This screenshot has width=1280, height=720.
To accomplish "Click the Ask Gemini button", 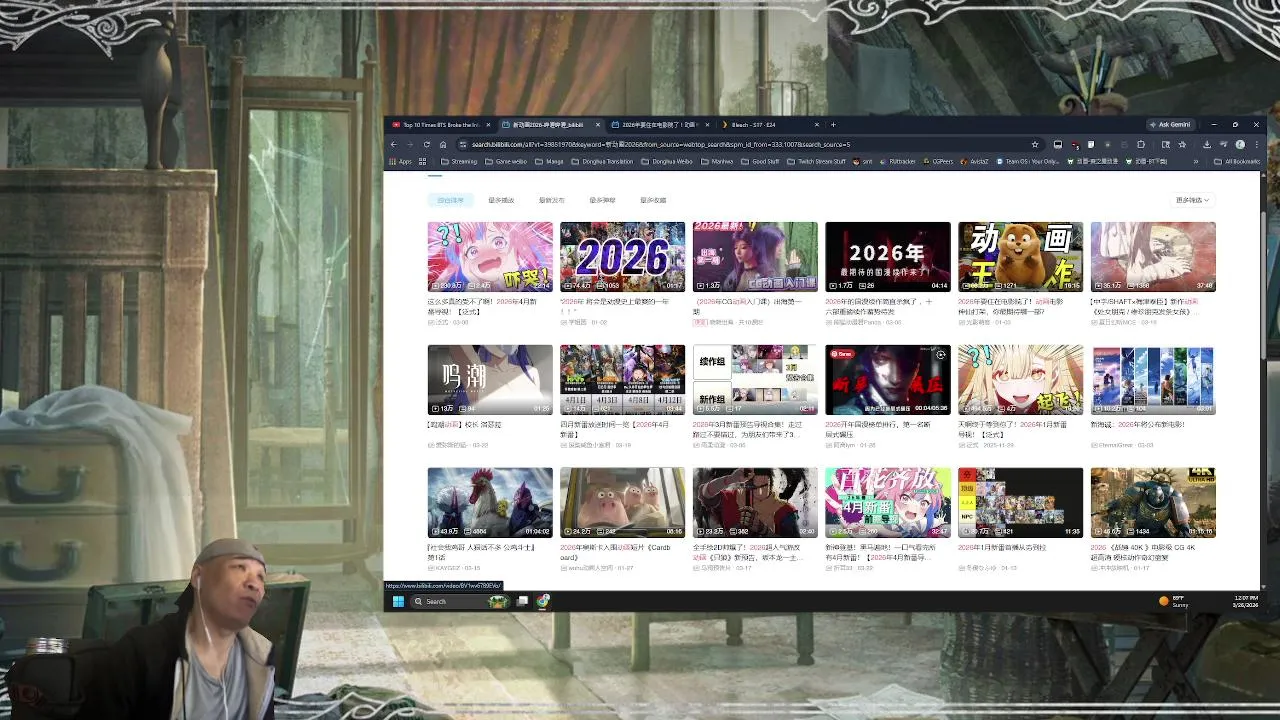I will click(x=1169, y=125).
